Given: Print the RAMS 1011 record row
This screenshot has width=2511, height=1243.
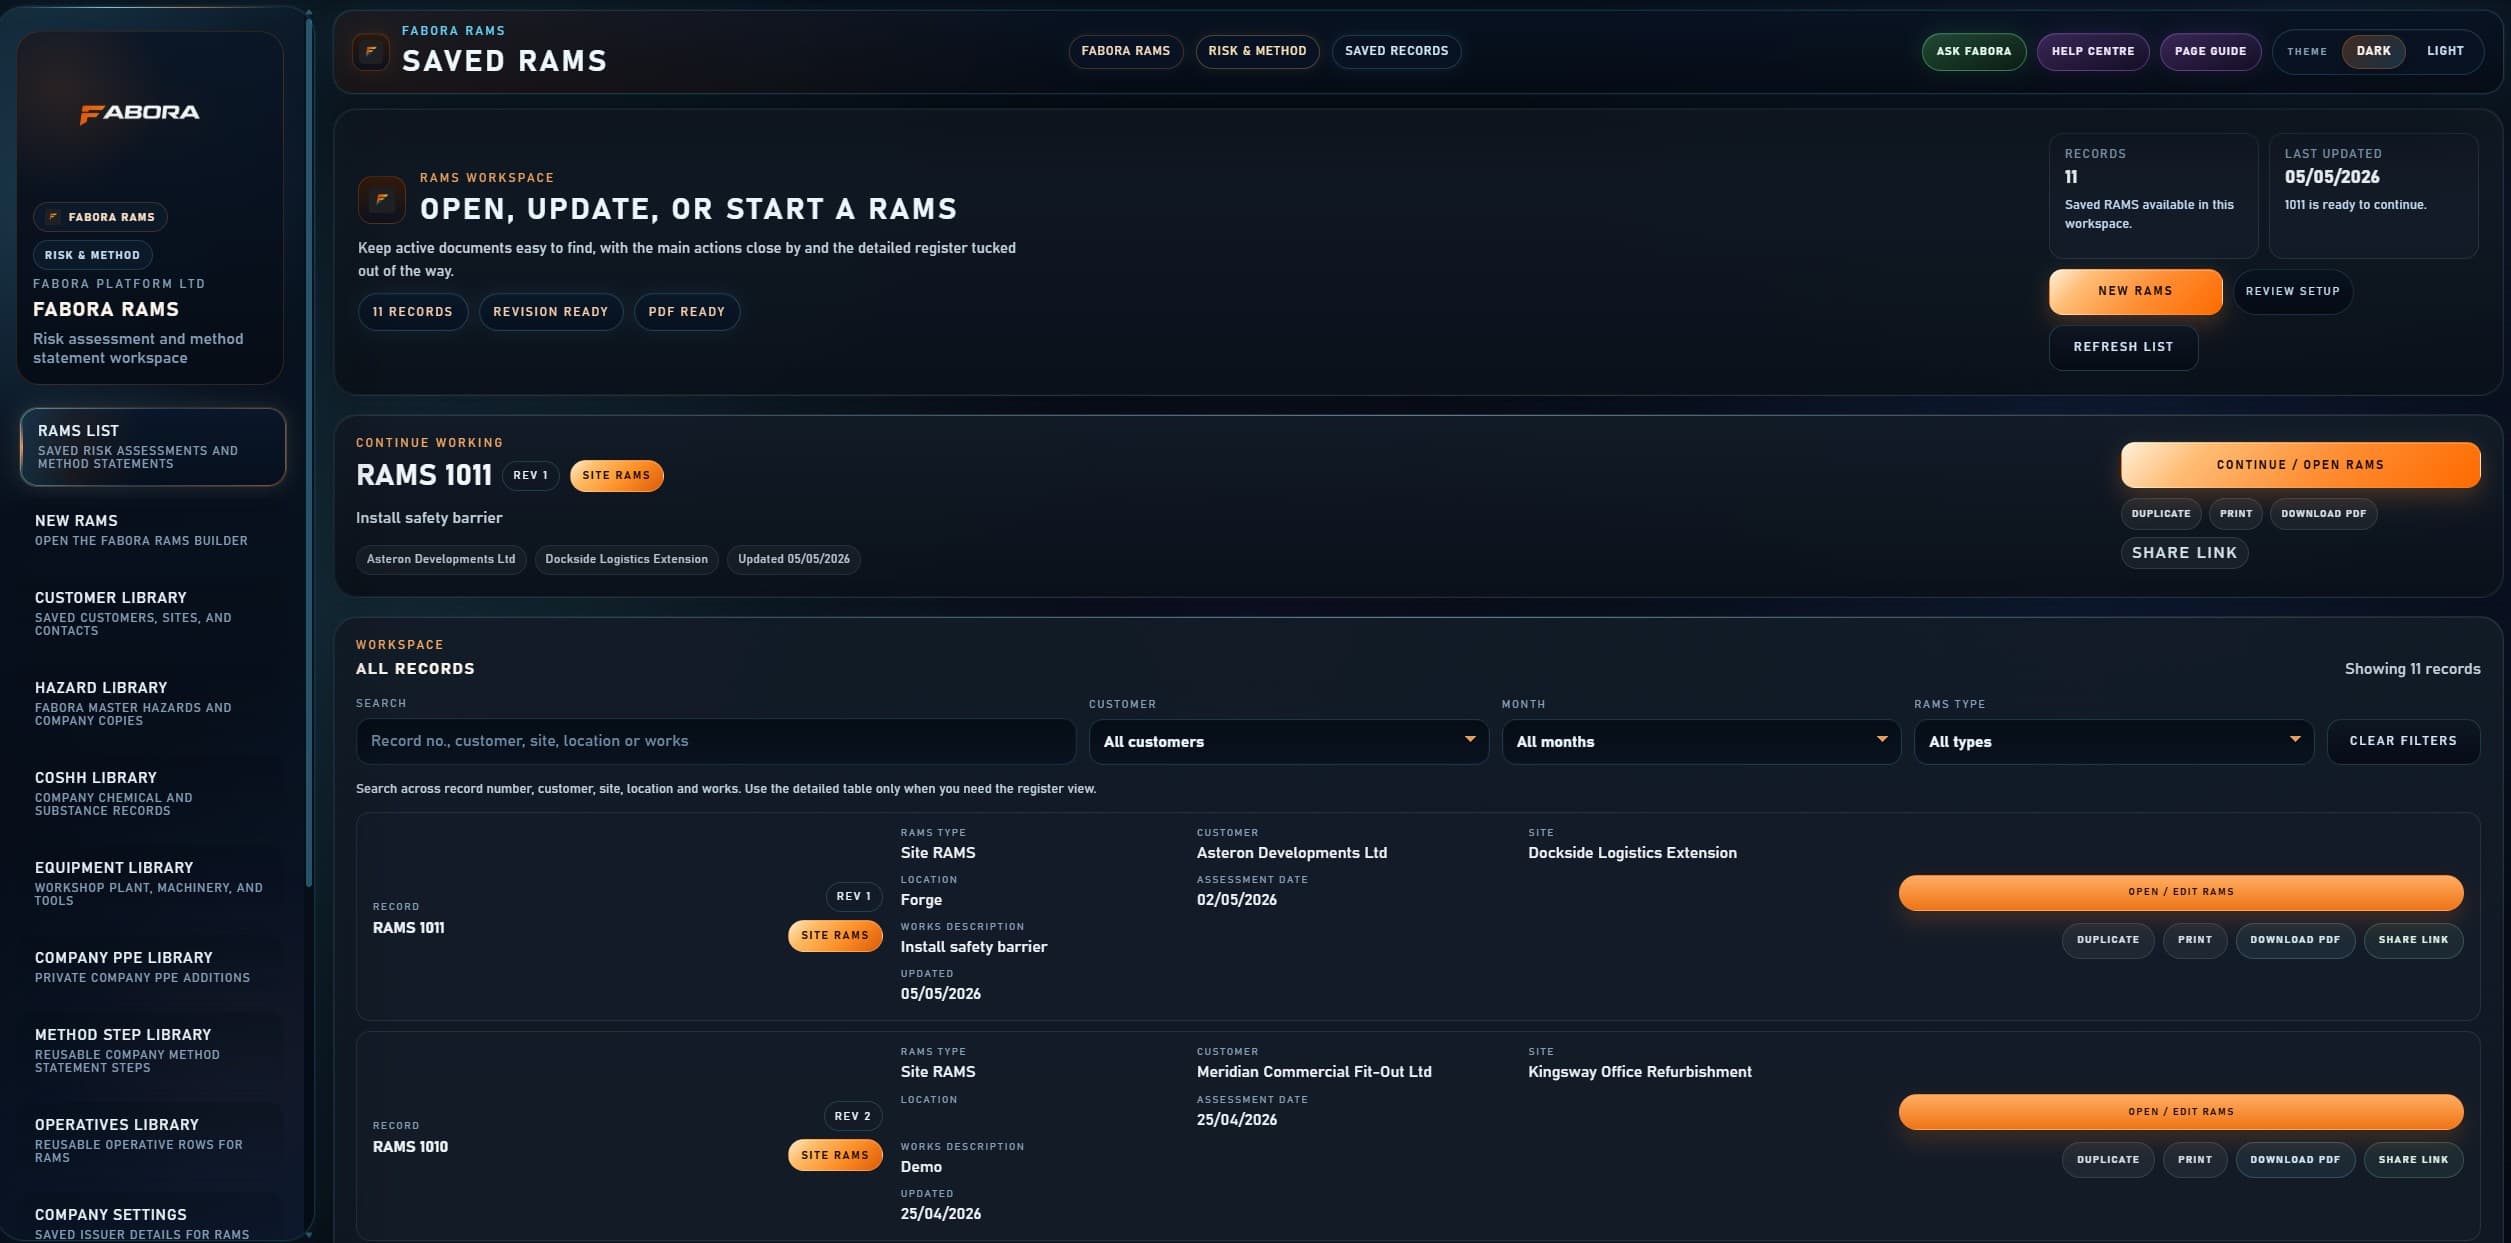Looking at the screenshot, I should [x=2195, y=940].
